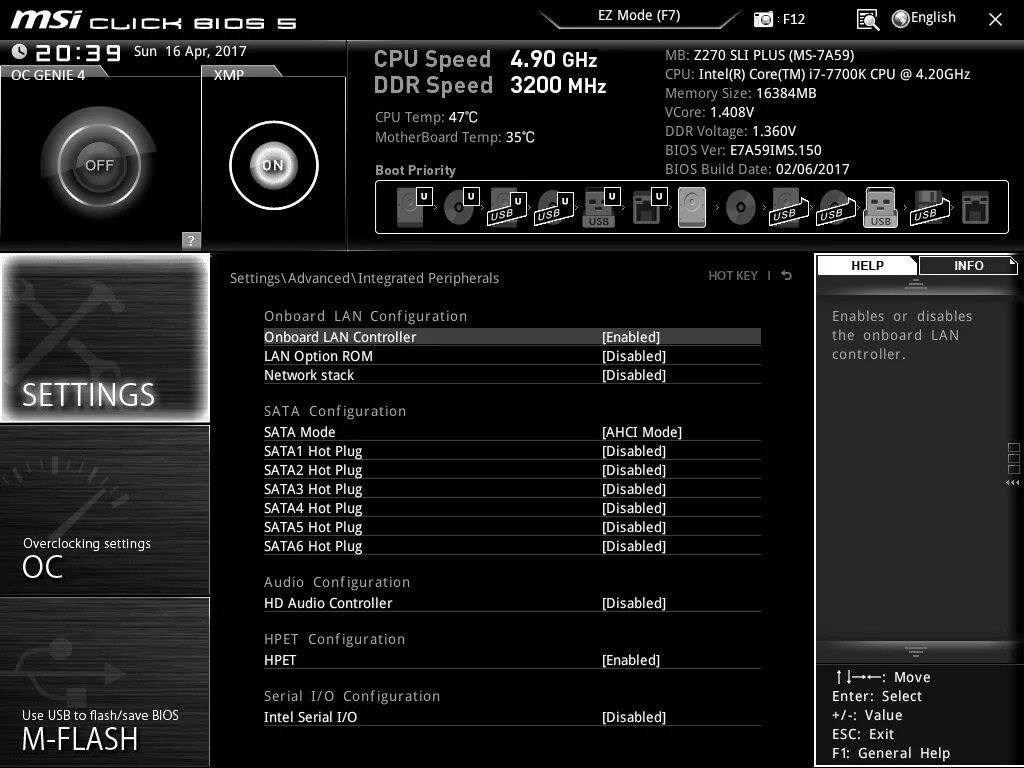The height and width of the screenshot is (768, 1024).
Task: Click the SATA3 Hot Plug [Disabled] value
Action: point(633,489)
